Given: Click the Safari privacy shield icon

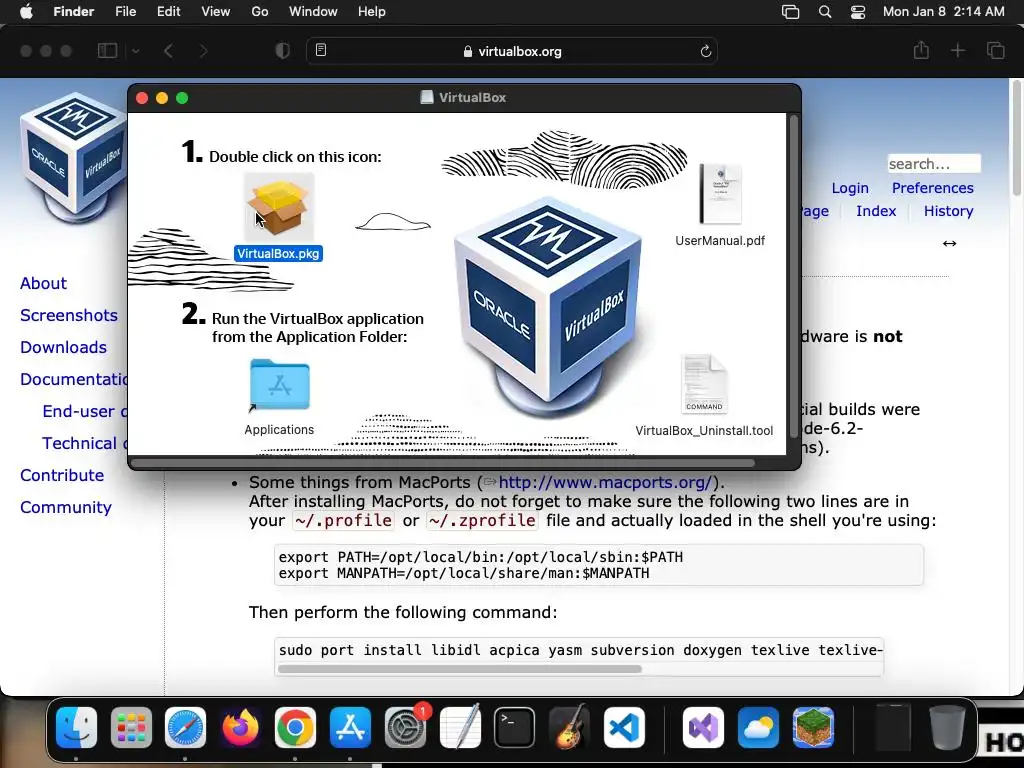Looking at the screenshot, I should pos(283,51).
